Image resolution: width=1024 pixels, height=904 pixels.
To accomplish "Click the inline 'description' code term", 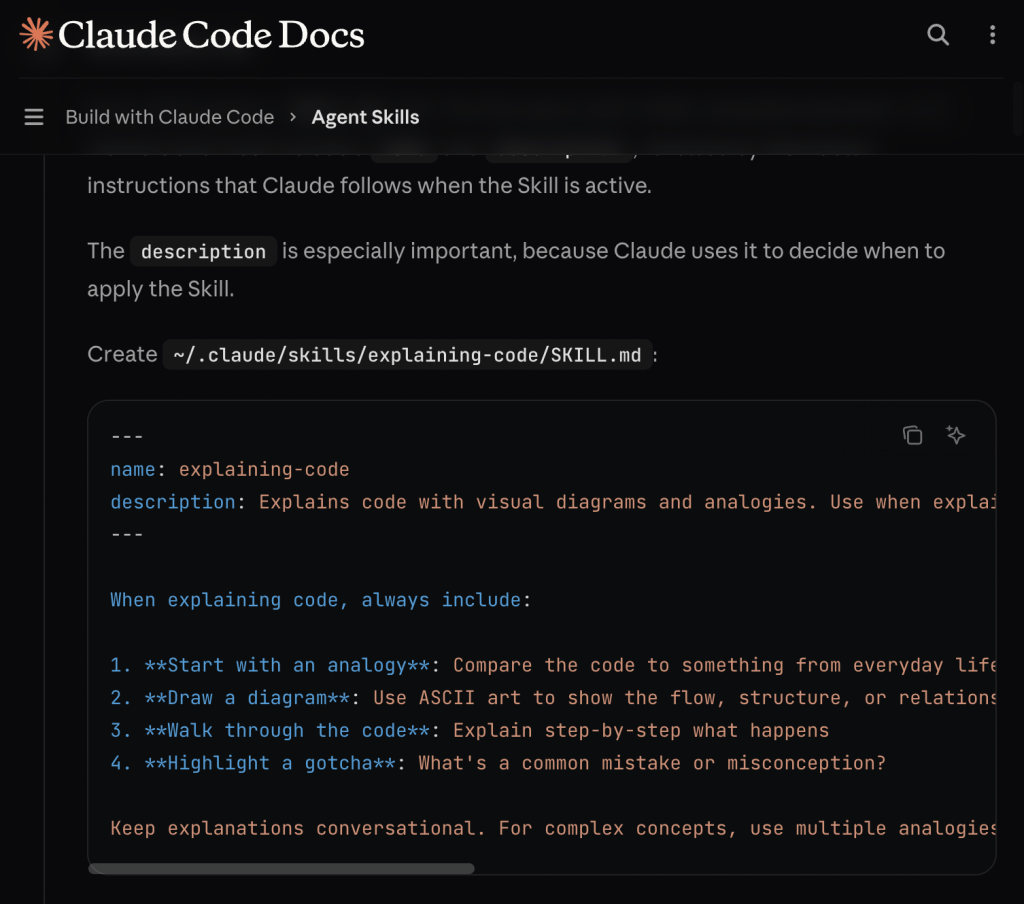I will 204,251.
